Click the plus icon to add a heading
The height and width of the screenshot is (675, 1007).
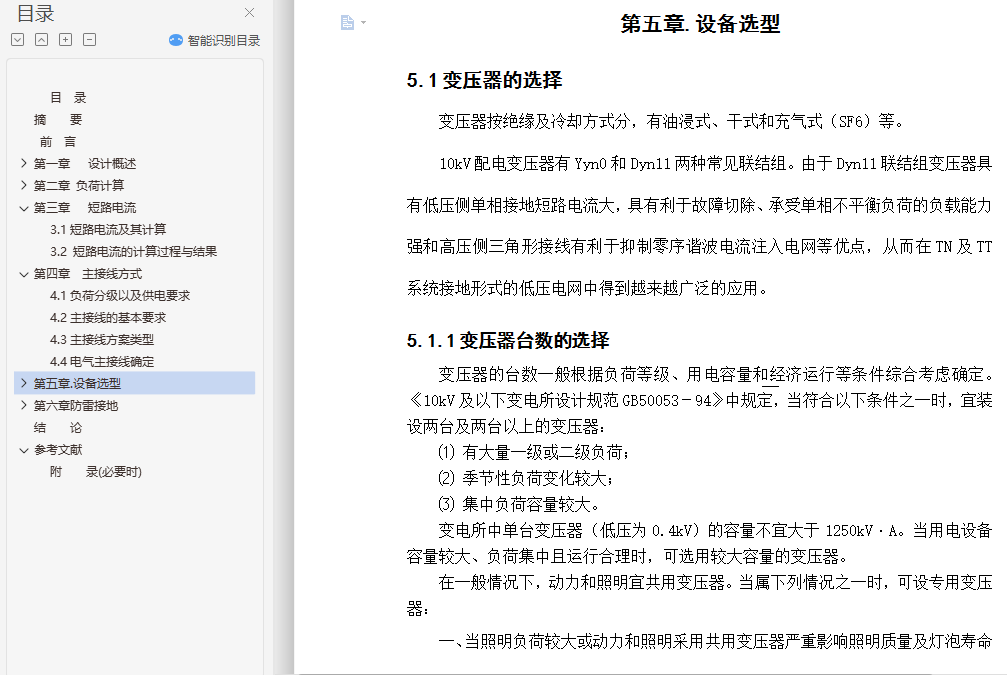point(66,40)
